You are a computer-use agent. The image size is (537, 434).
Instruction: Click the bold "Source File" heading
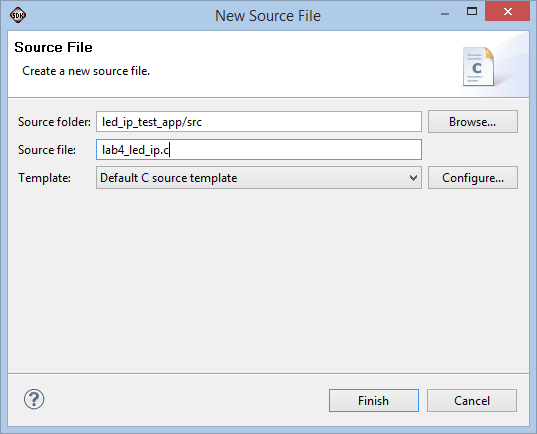tap(53, 47)
